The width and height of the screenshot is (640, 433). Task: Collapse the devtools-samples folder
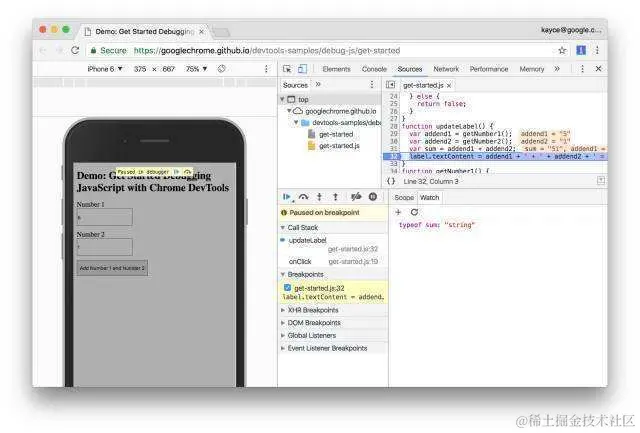[296, 122]
